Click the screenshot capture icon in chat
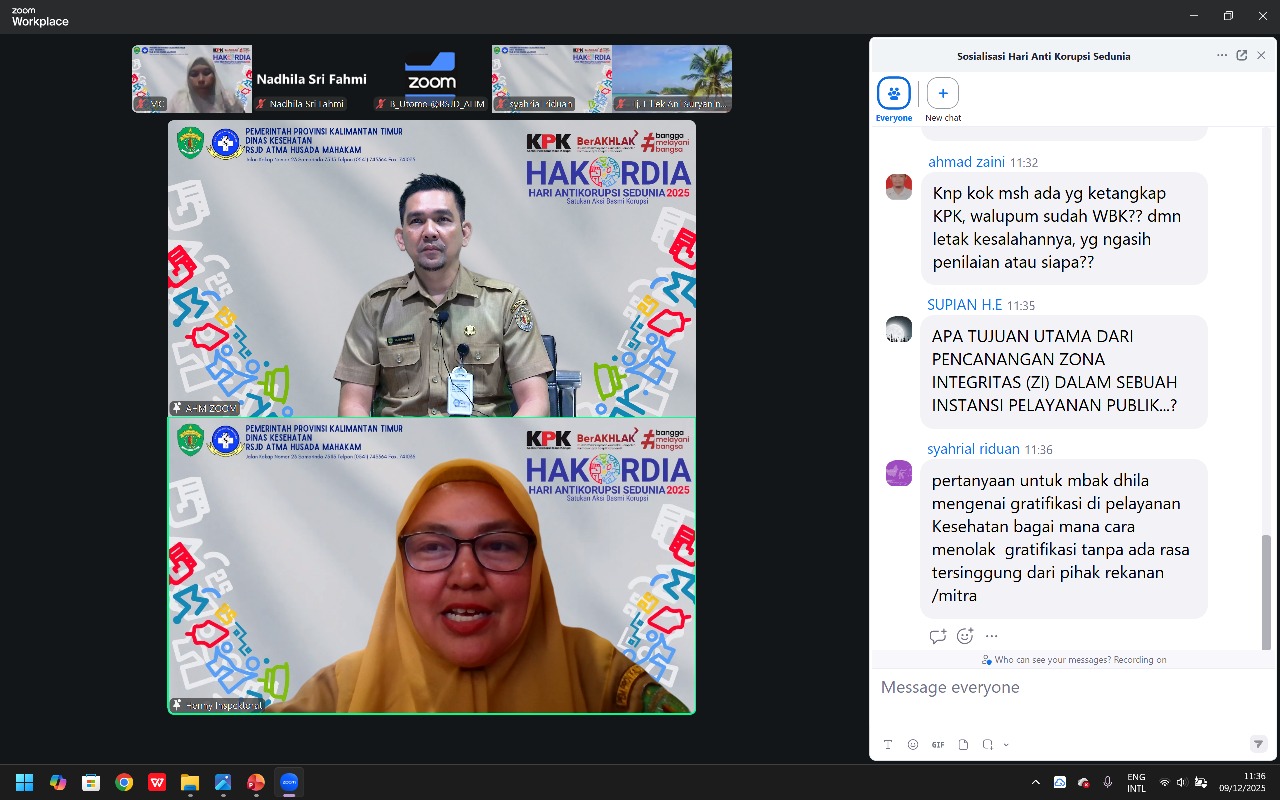 987,744
